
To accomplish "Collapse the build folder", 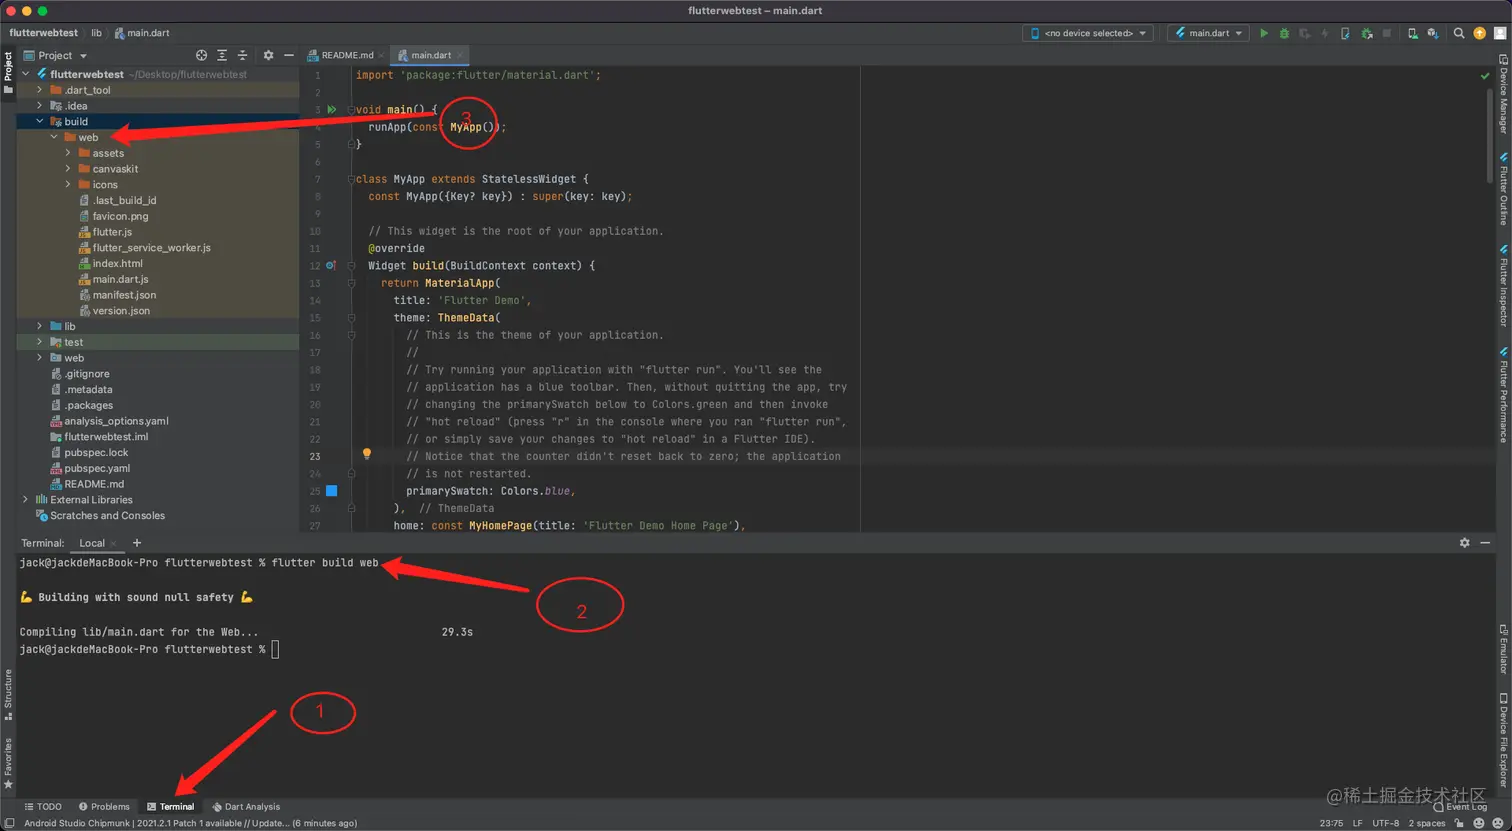I will (x=40, y=122).
